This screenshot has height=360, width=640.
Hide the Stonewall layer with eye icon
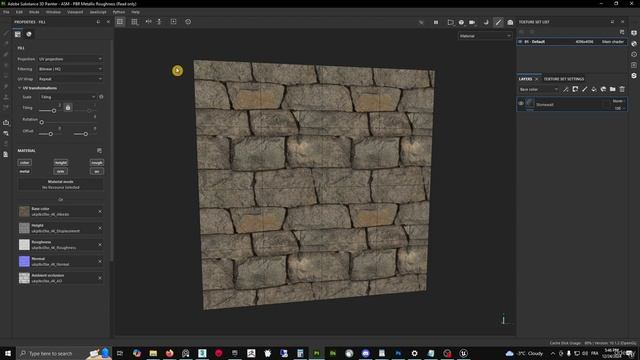click(521, 104)
